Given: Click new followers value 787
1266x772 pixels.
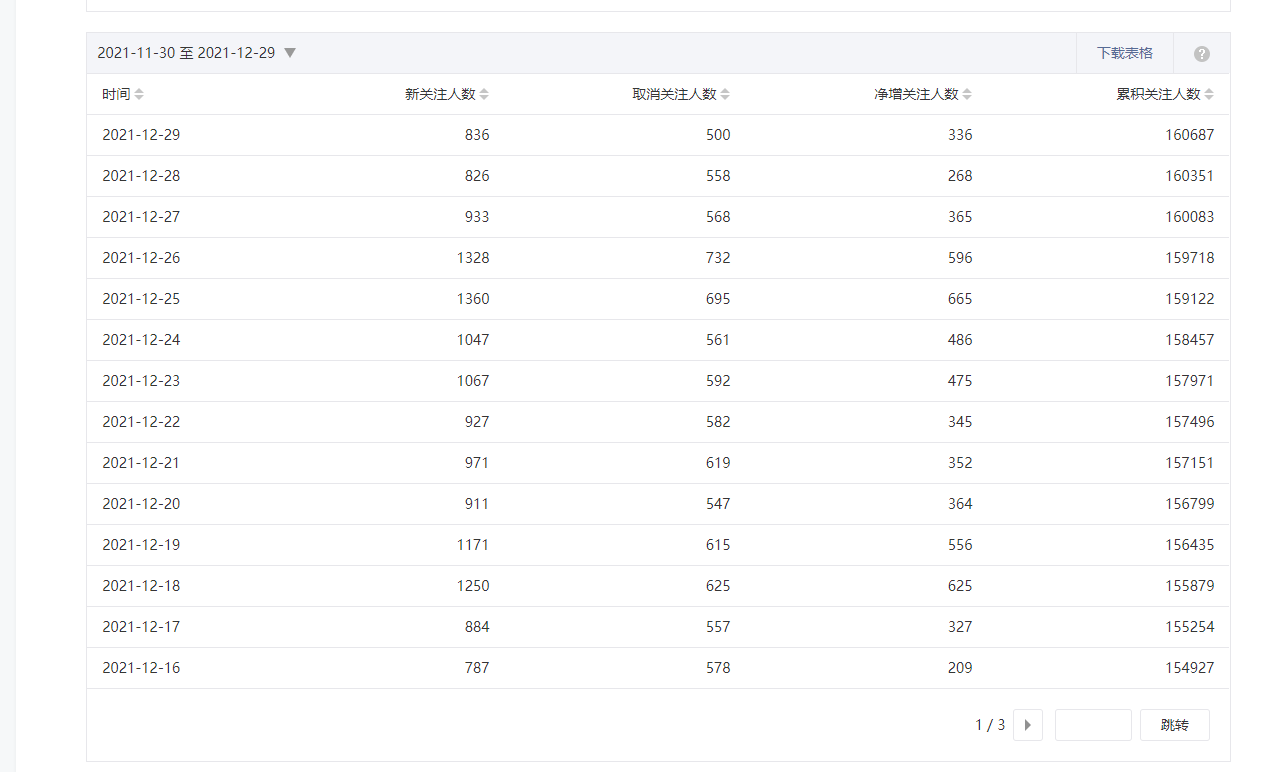Looking at the screenshot, I should [x=477, y=668].
